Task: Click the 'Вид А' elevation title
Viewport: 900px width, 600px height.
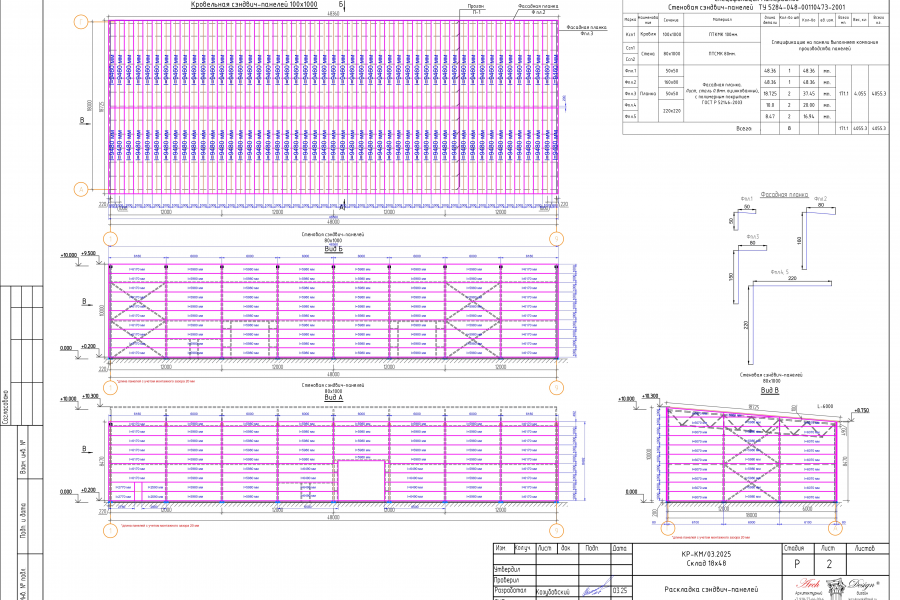Action: 333,397
